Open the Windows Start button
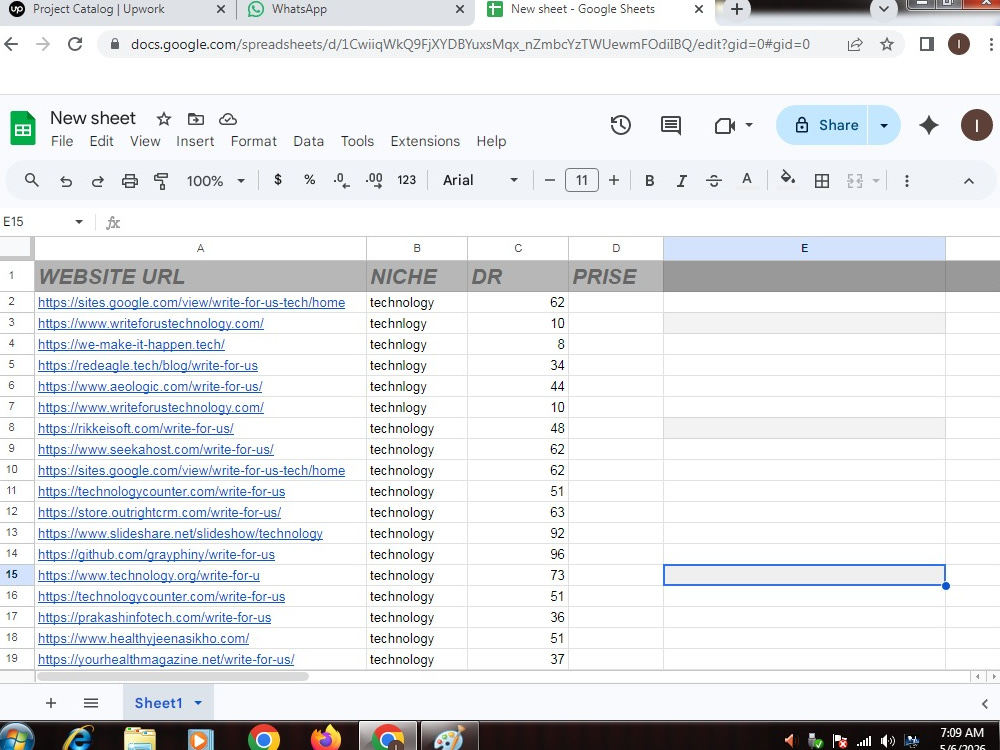 [x=16, y=739]
